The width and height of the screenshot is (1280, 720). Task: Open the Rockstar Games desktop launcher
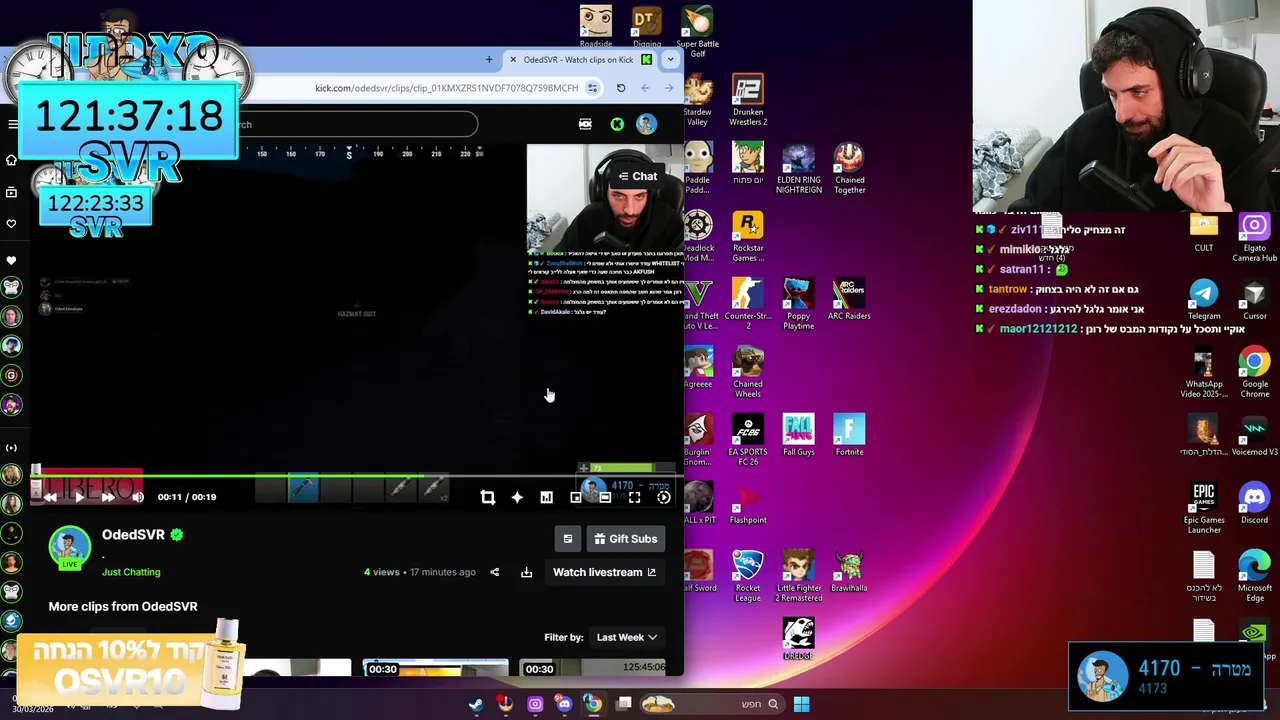[x=748, y=236]
